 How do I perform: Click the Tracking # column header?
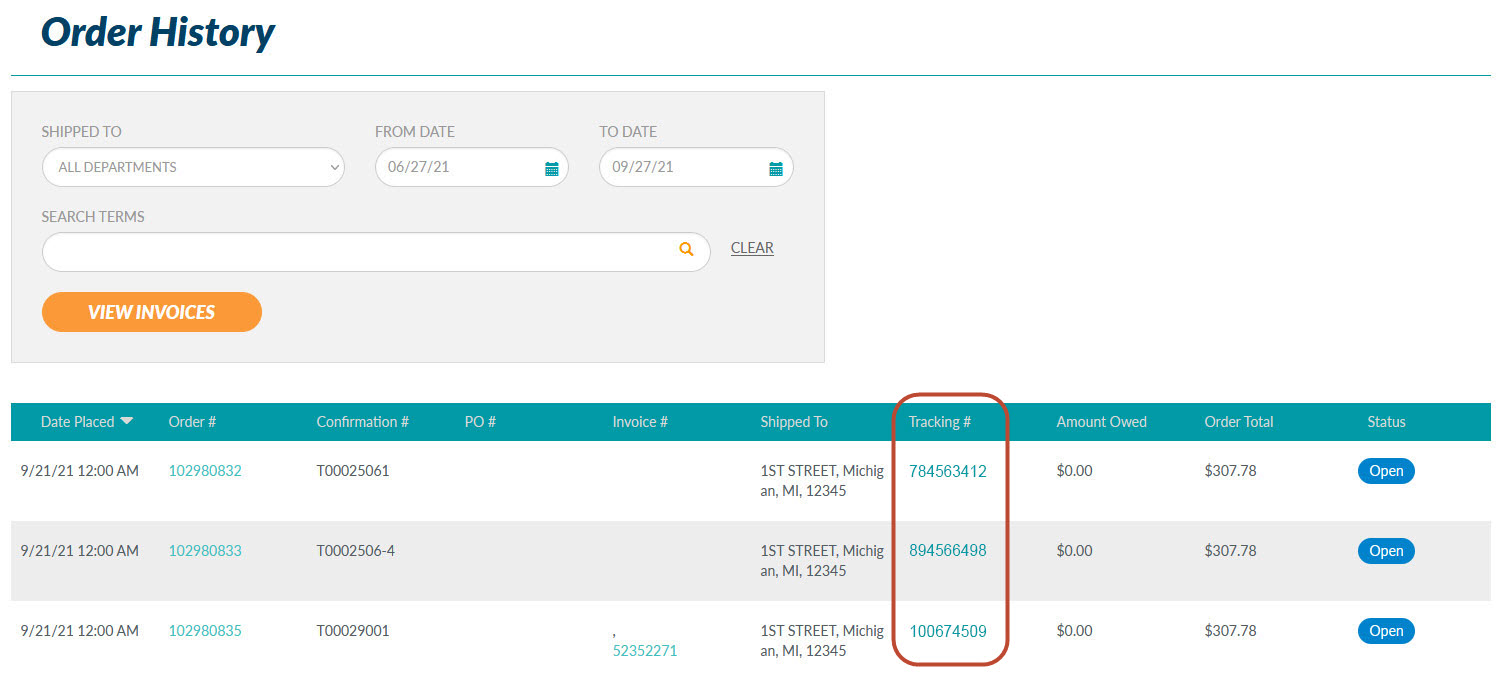[940, 422]
